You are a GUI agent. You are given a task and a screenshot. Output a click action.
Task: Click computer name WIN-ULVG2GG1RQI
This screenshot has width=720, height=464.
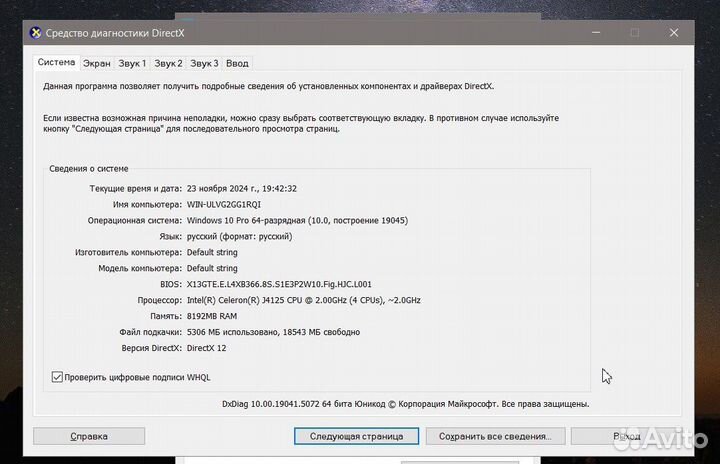tap(224, 204)
